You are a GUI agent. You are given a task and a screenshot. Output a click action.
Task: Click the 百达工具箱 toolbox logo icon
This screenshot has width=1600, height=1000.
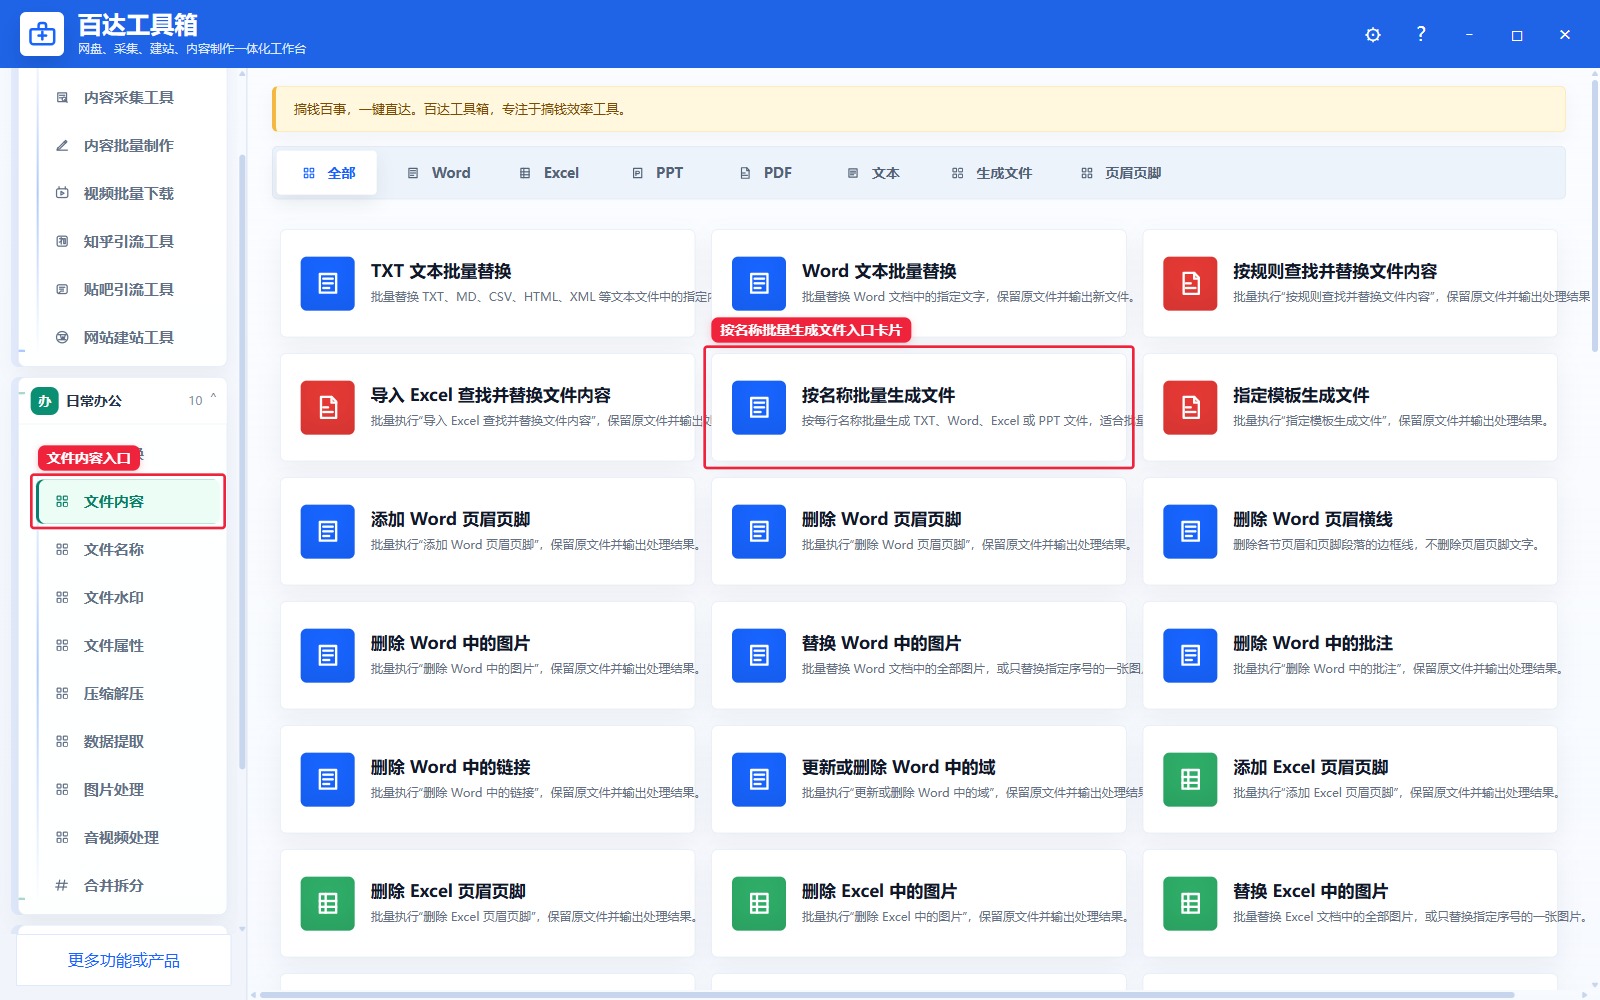(42, 35)
